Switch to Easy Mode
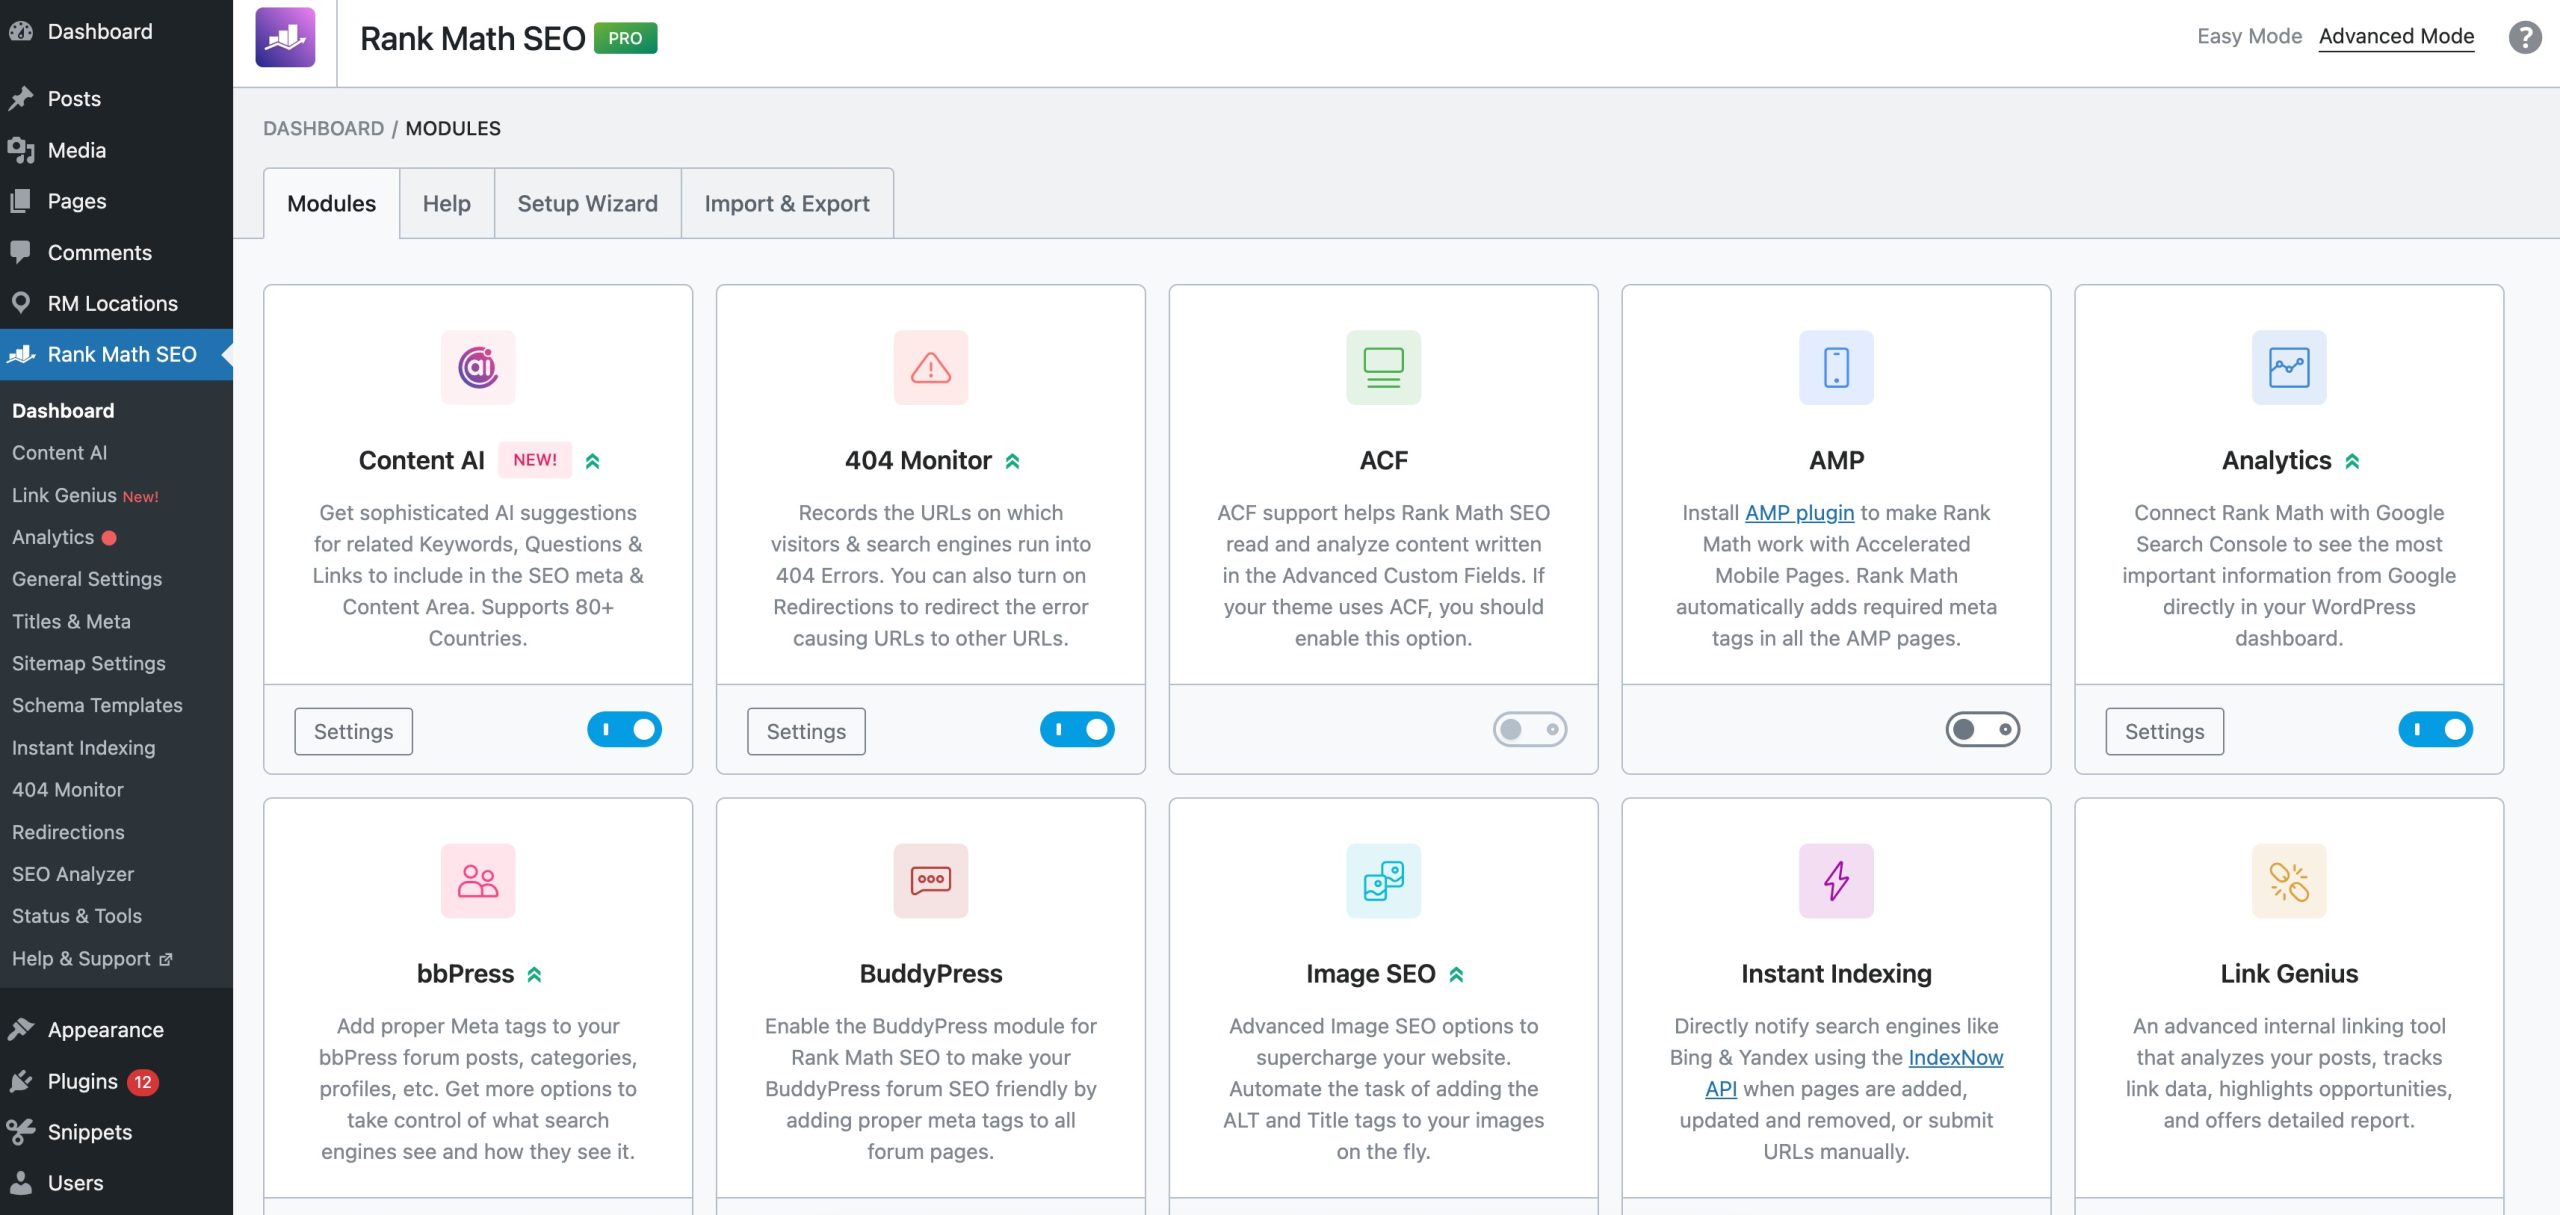2560x1215 pixels. (x=2250, y=37)
